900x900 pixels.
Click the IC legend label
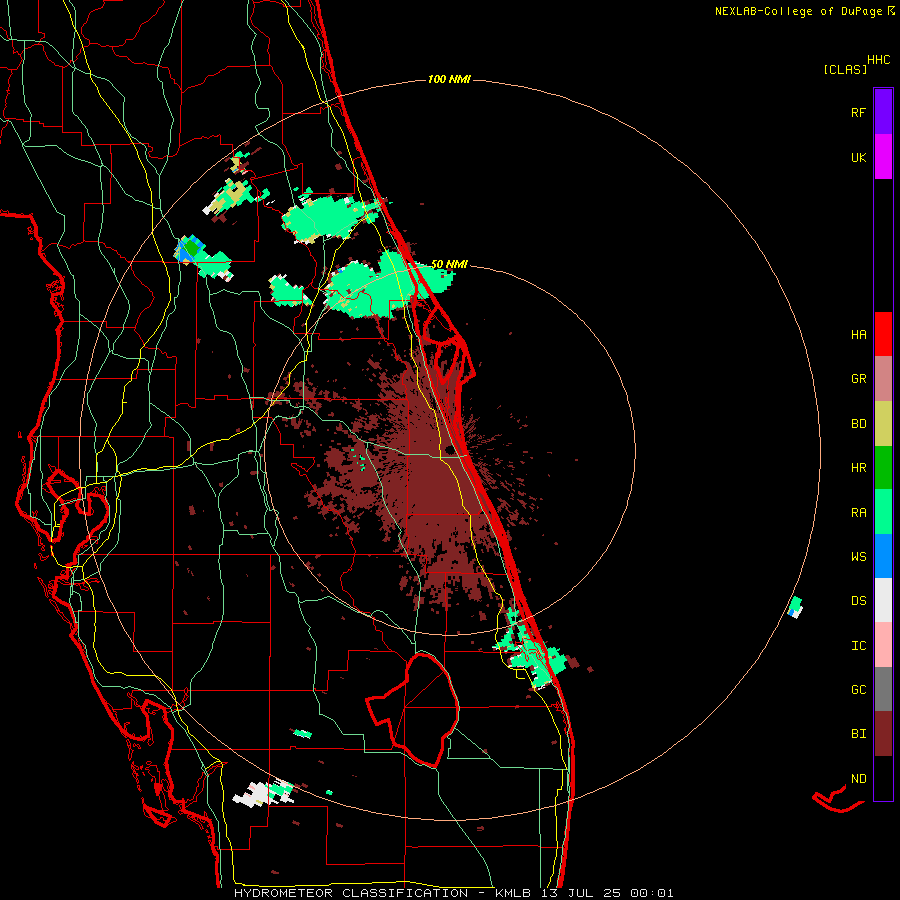click(x=858, y=645)
